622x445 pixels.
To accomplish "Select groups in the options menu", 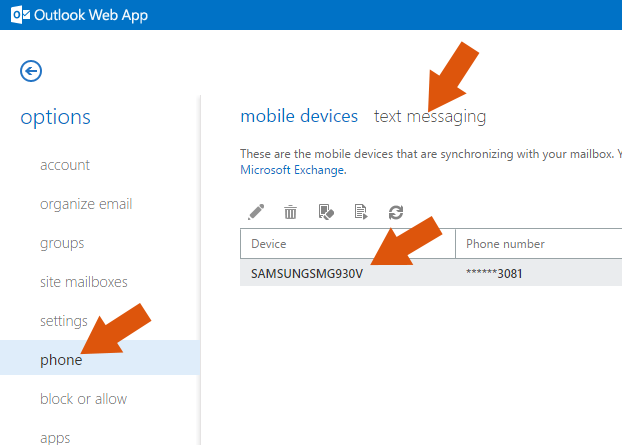I will click(62, 243).
